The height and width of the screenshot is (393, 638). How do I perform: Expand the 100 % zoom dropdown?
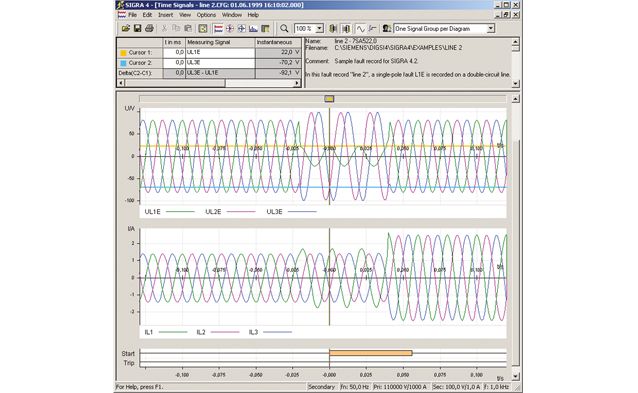[x=320, y=28]
